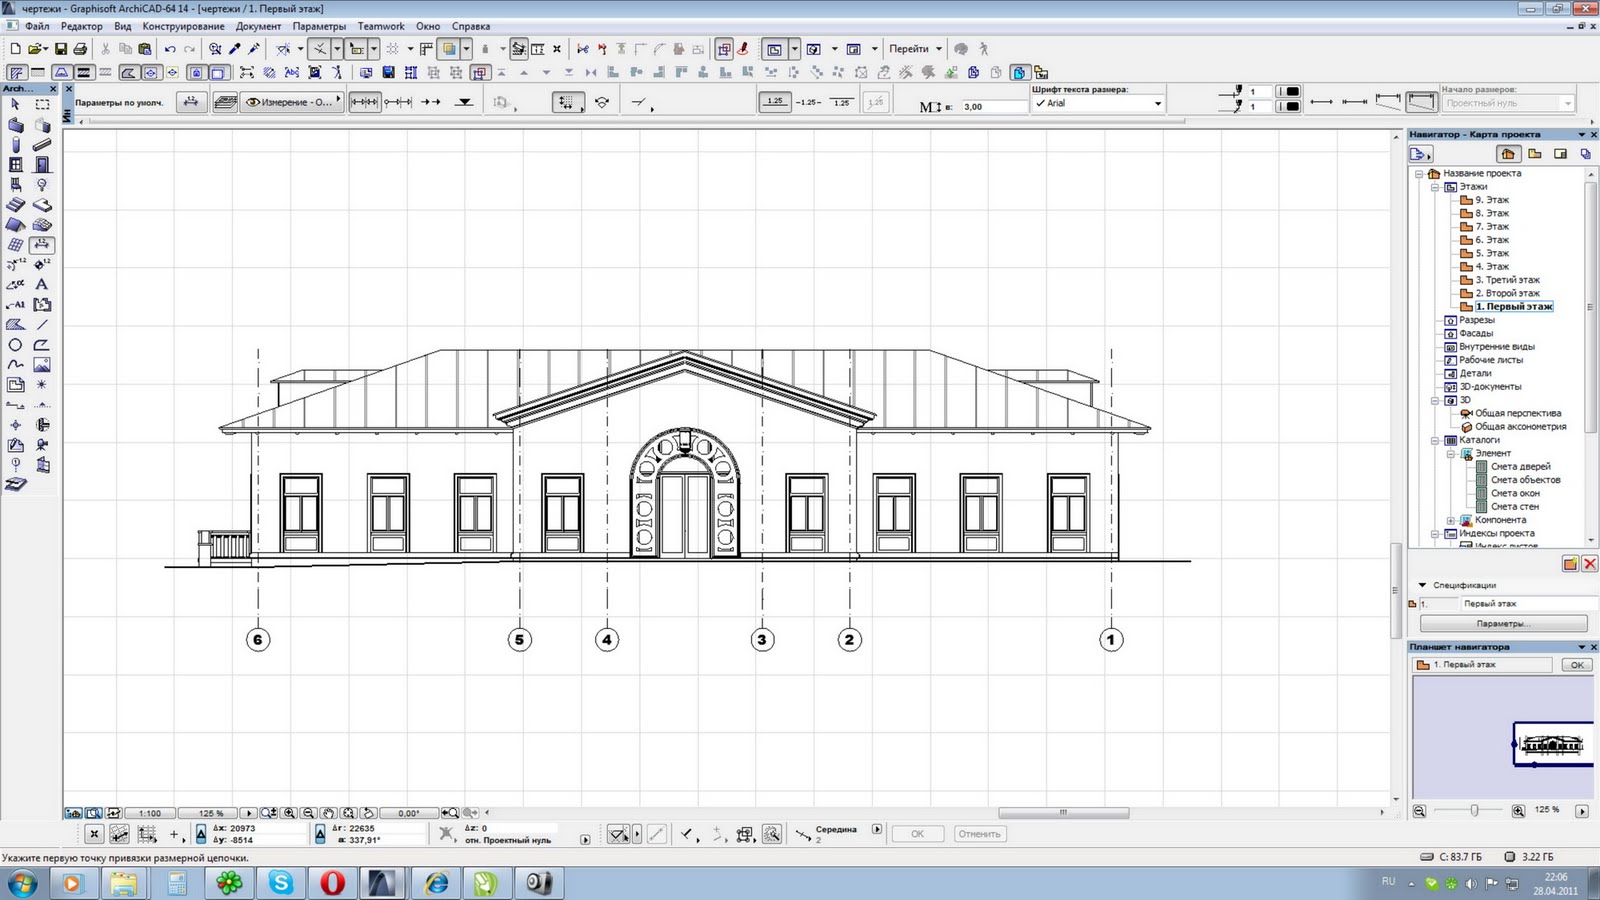Pick the Text tool letter A icon
Image resolution: width=1600 pixels, height=900 pixels.
41,284
